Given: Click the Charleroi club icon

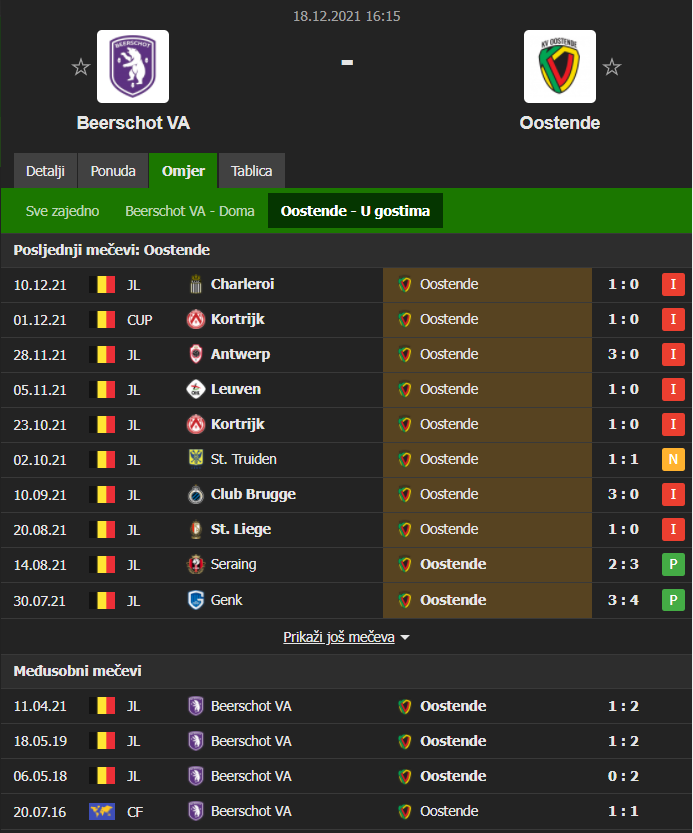Looking at the screenshot, I should 196,285.
